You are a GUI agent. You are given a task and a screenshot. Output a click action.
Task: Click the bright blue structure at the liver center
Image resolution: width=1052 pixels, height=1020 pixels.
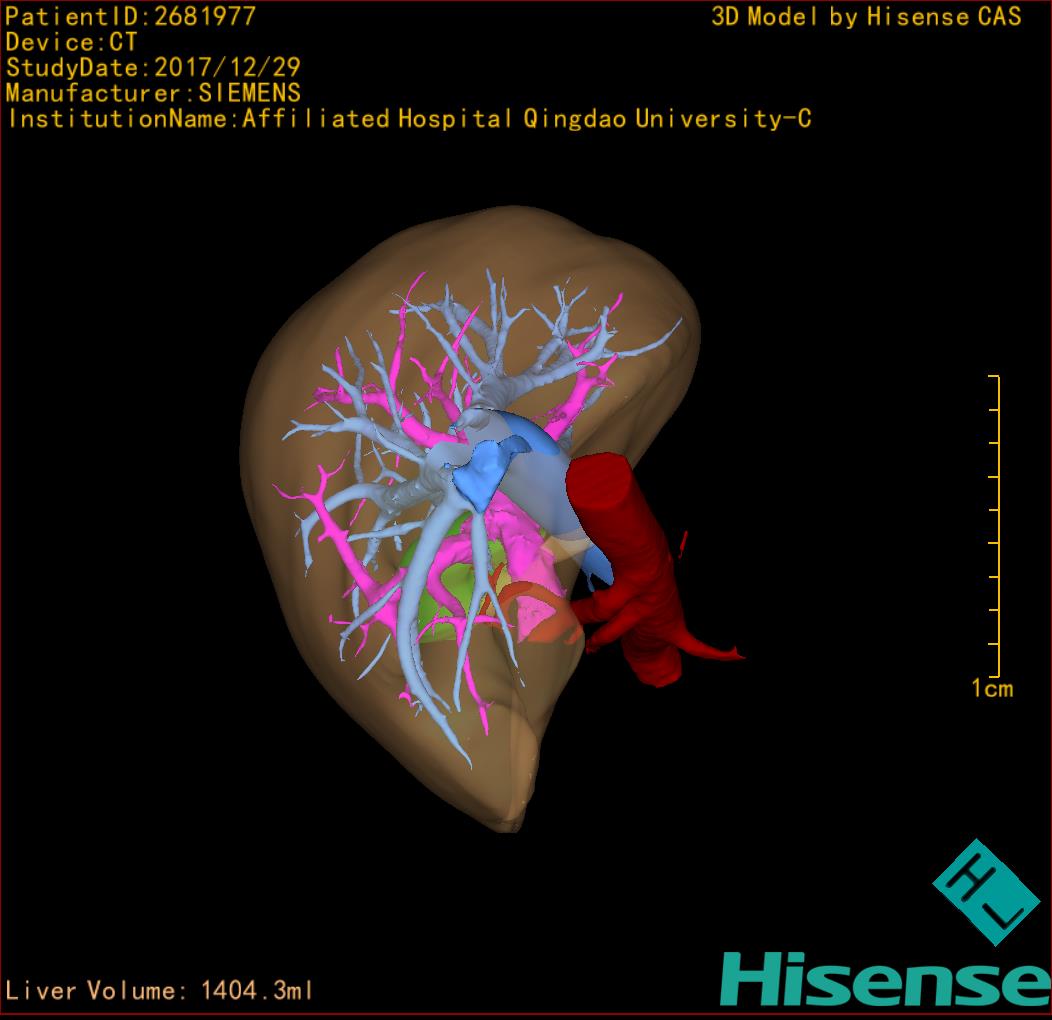pos(484,472)
